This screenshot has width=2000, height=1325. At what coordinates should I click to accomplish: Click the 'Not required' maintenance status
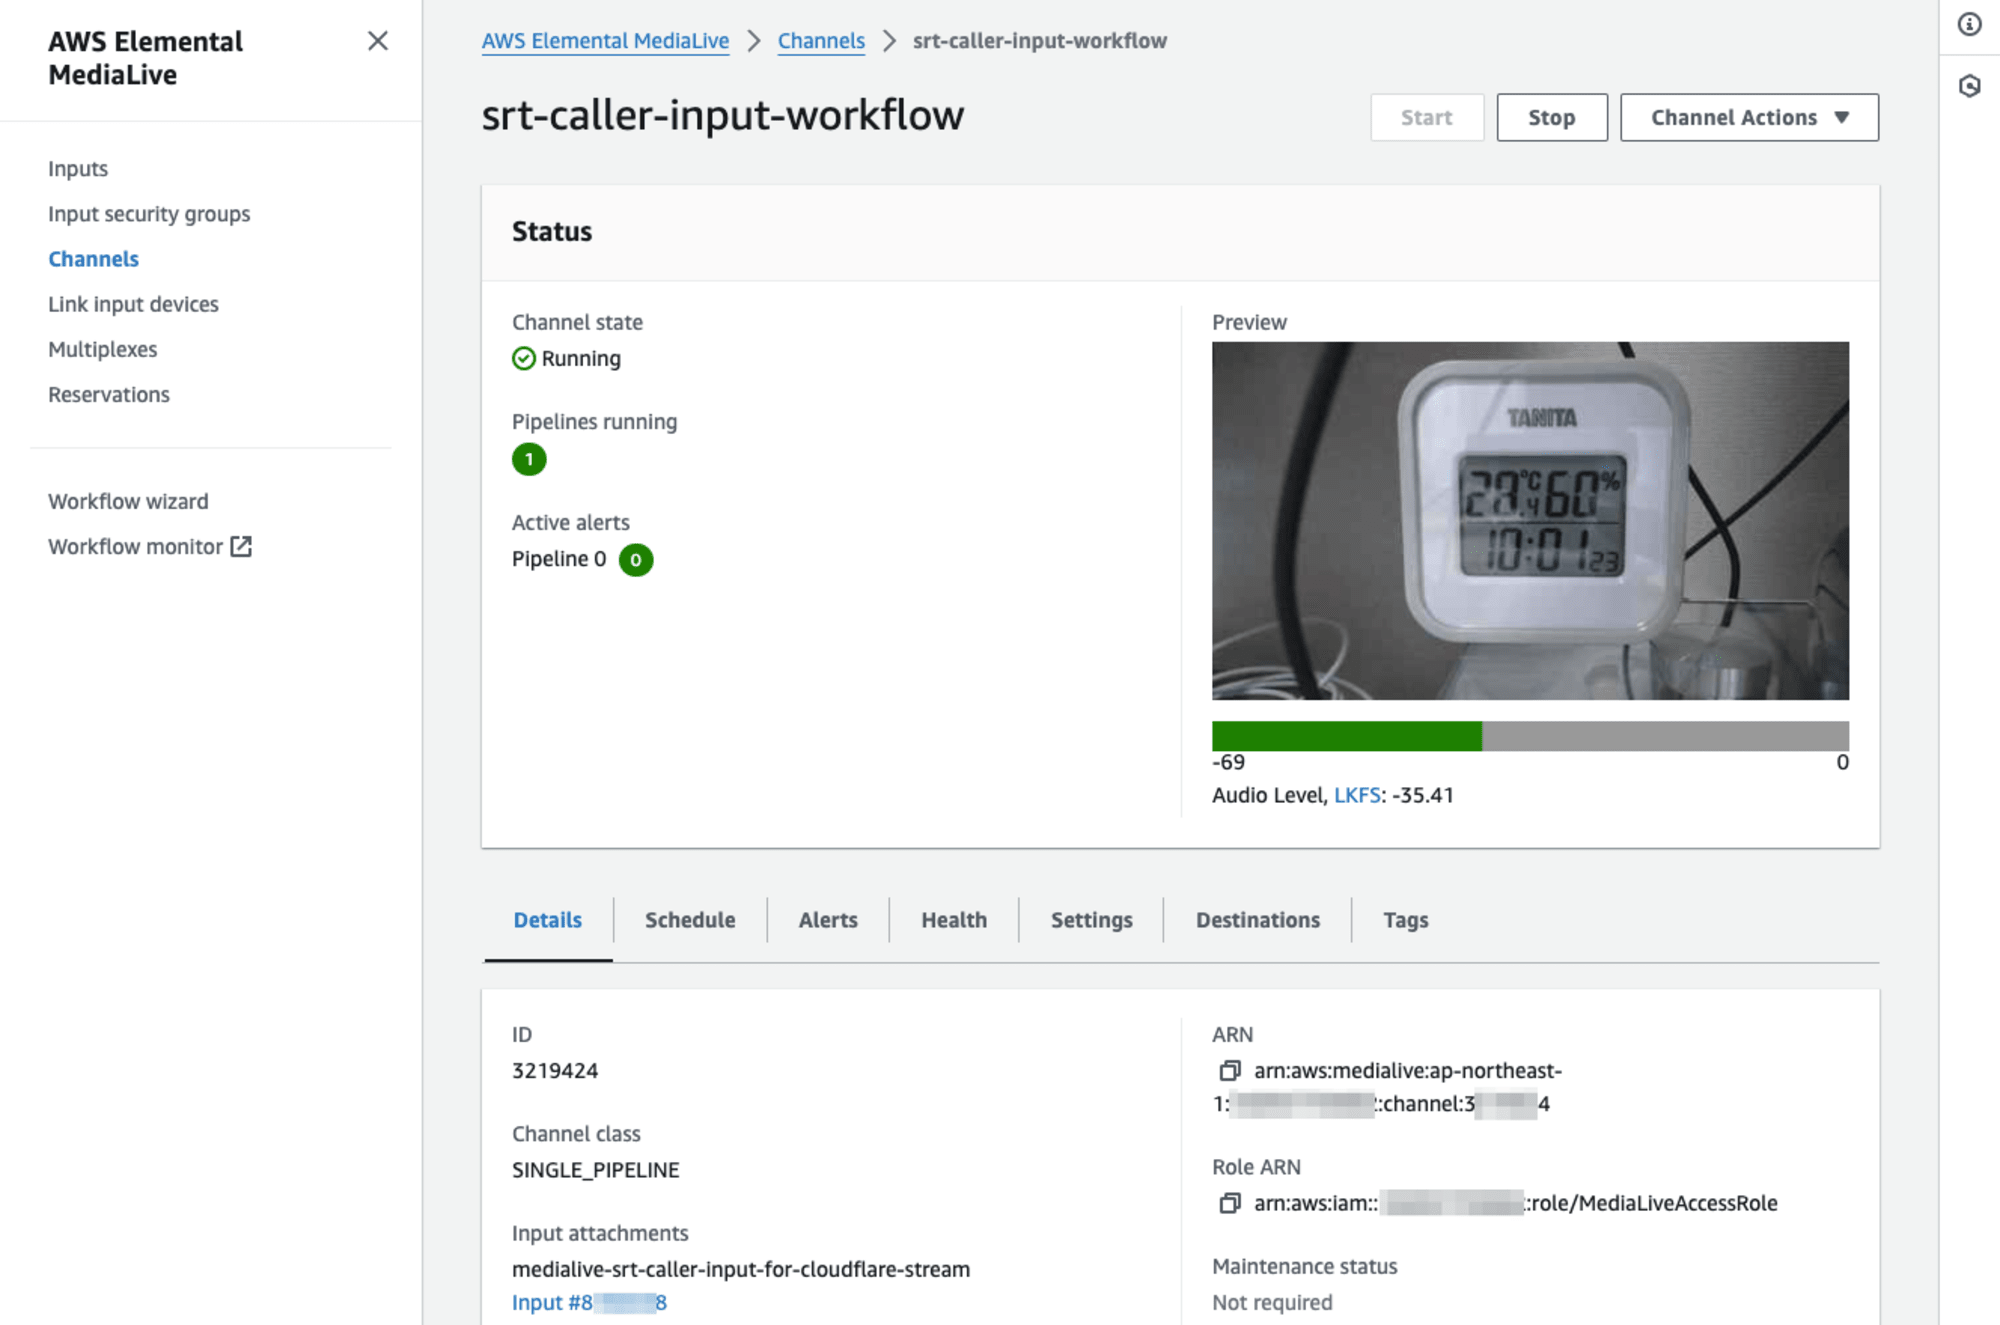pos(1272,1303)
